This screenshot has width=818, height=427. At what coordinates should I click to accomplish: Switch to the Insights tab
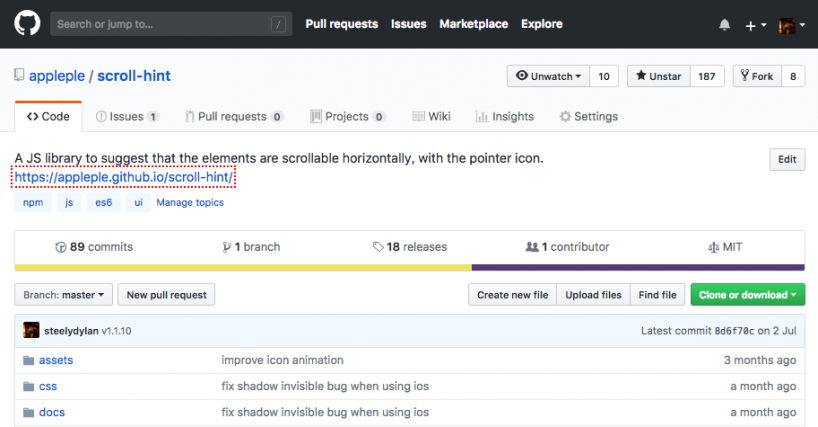[x=505, y=117]
